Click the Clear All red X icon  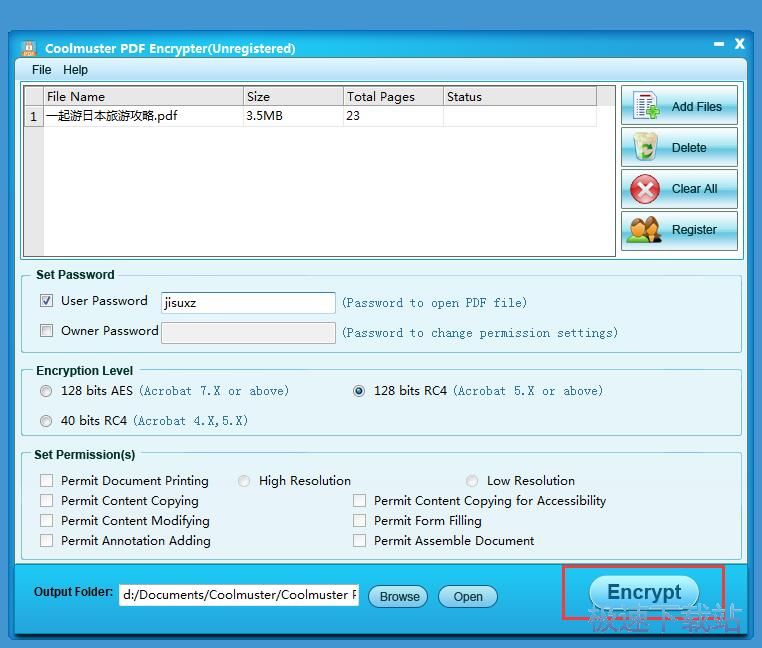(646, 189)
